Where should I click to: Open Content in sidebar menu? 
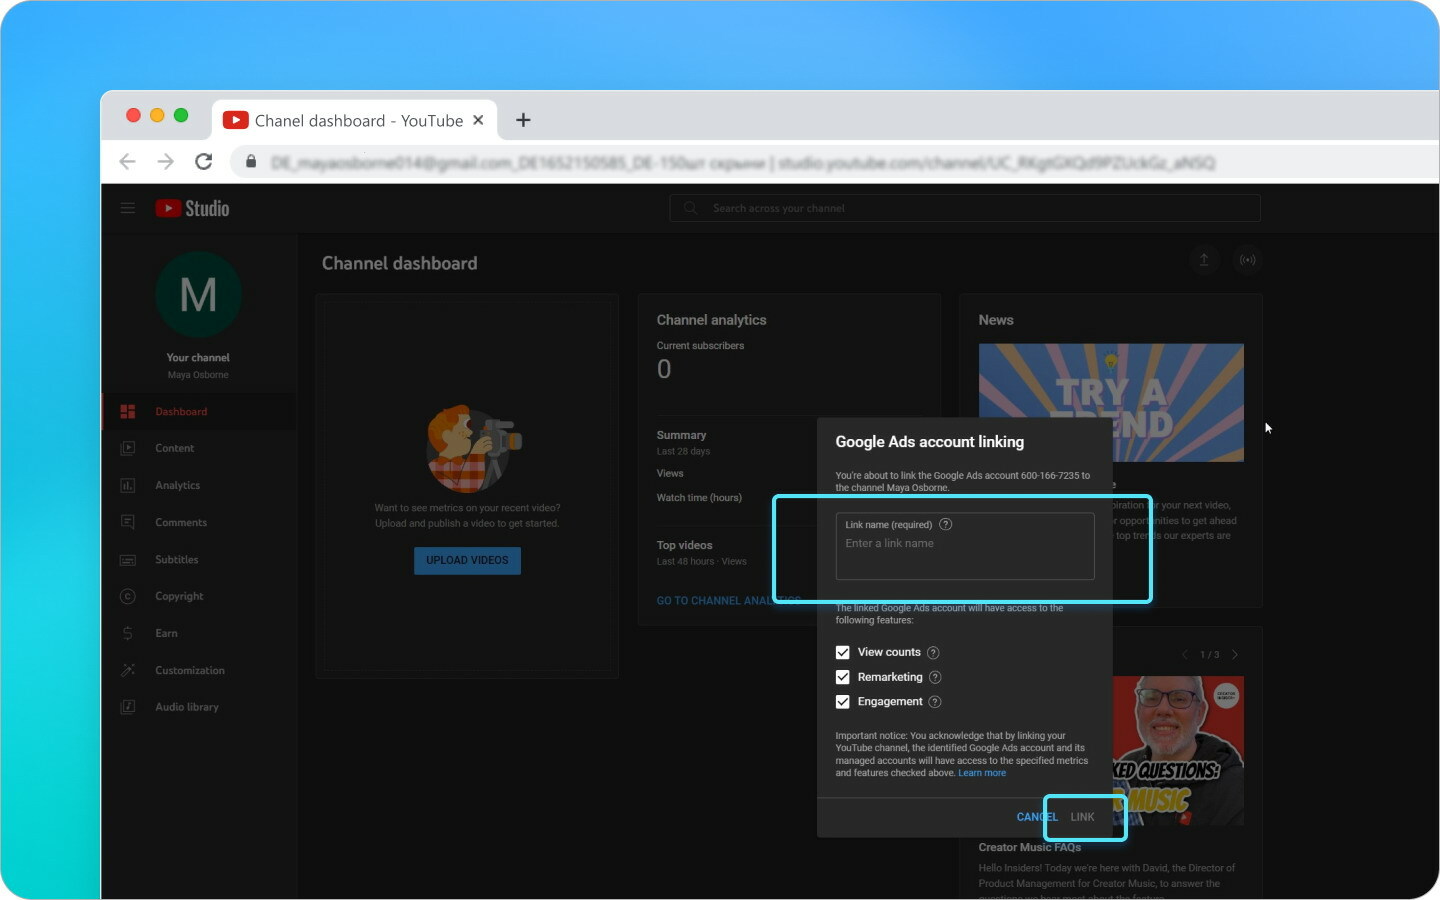[199, 448]
